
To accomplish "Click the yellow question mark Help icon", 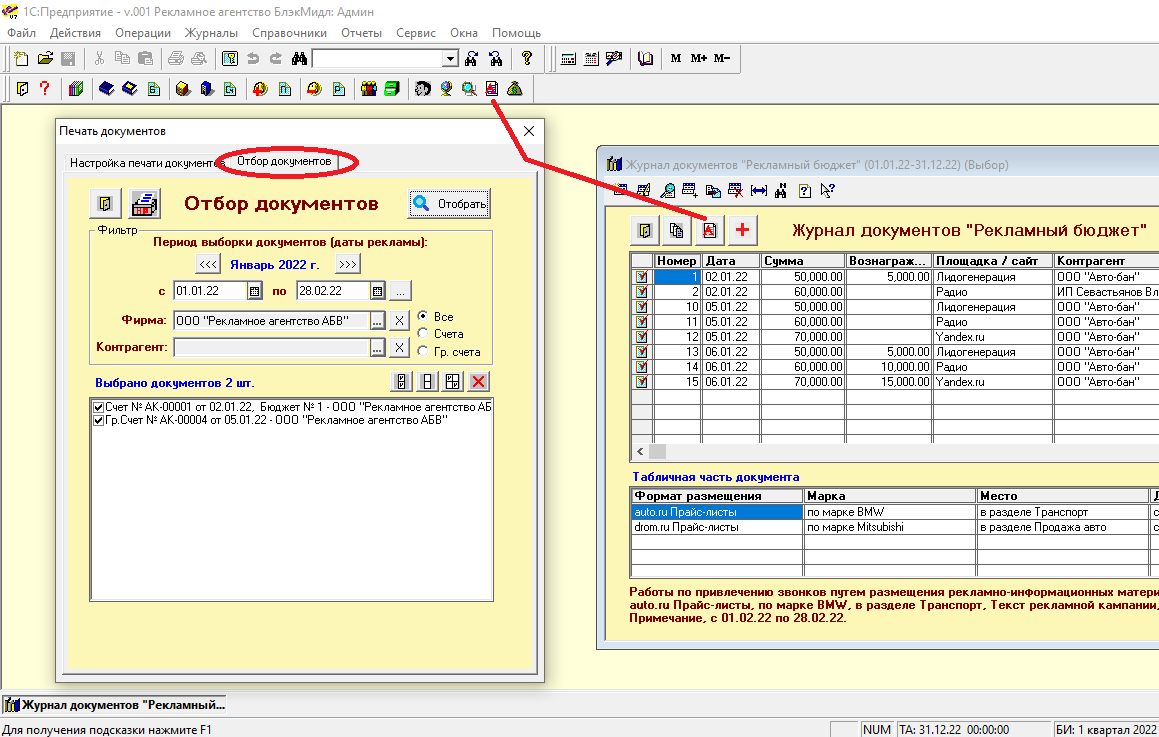I will pos(527,58).
